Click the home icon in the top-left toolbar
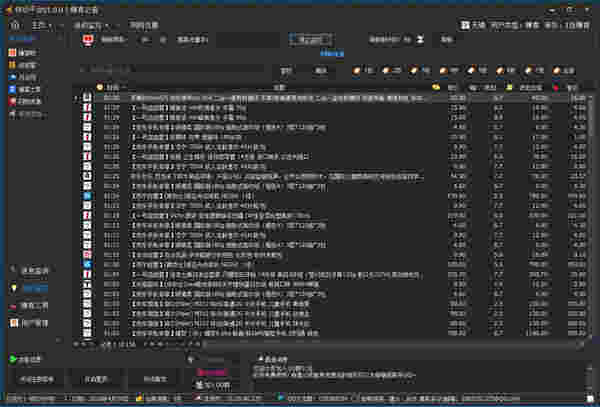The image size is (600, 407). coord(12,23)
